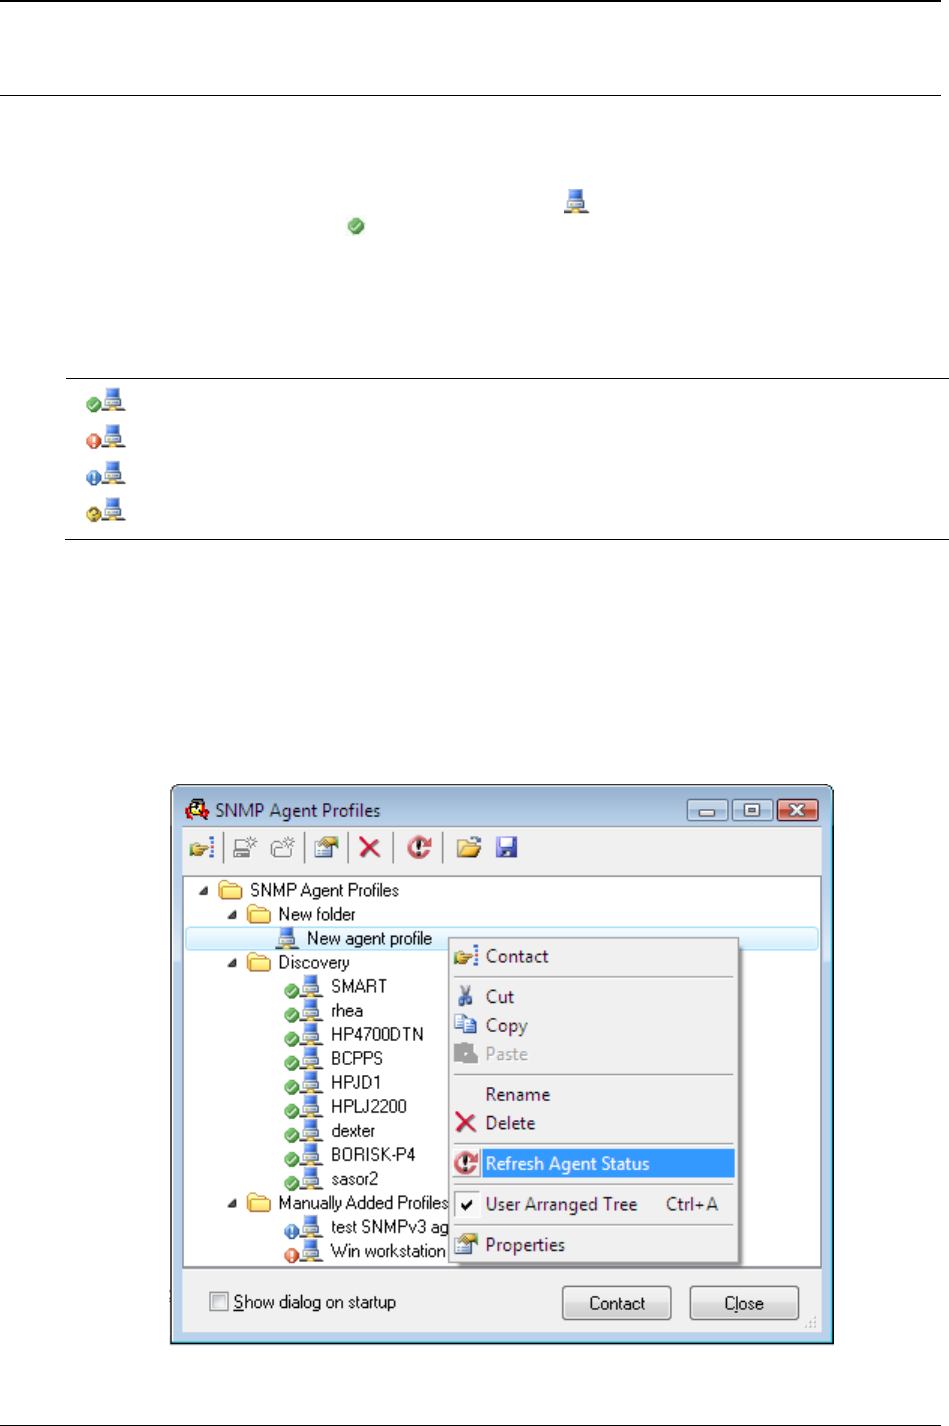Click the SMART agent computer icon
Image resolution: width=949 pixels, height=1426 pixels.
pyautogui.click(x=311, y=985)
